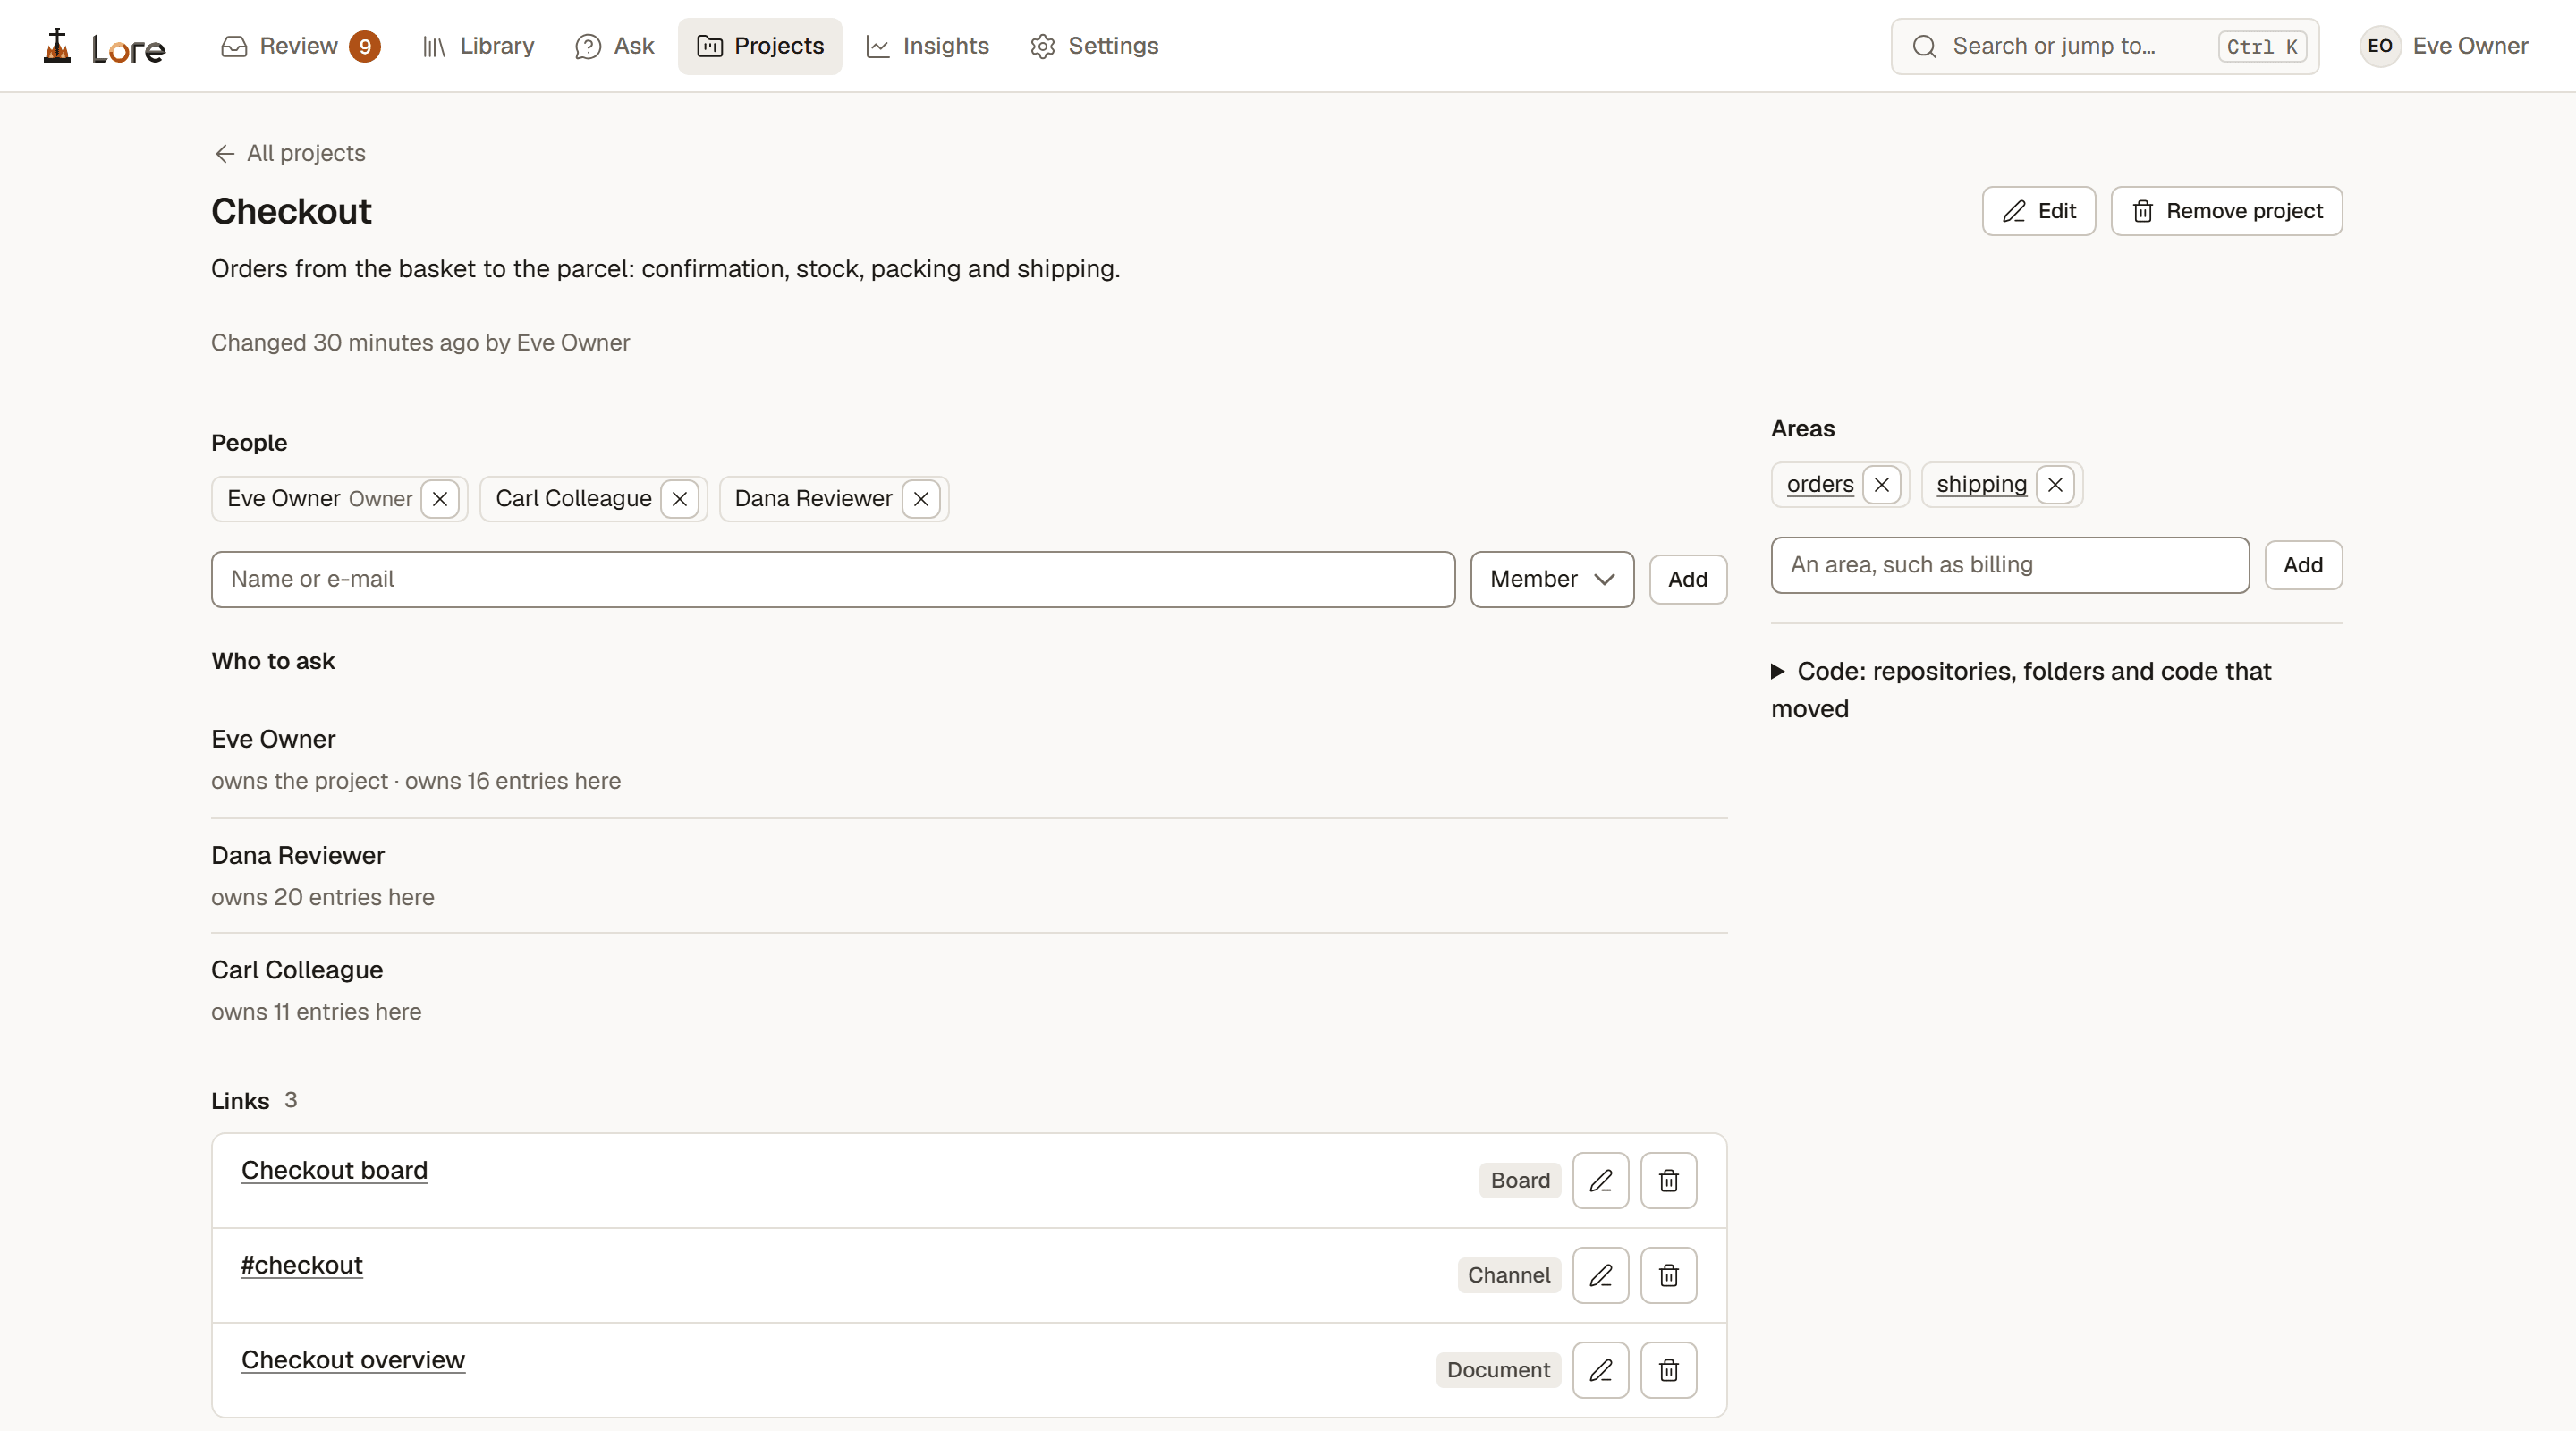Screen dimensions: 2576x1431
Task: Go back to All projects
Action: point(290,153)
